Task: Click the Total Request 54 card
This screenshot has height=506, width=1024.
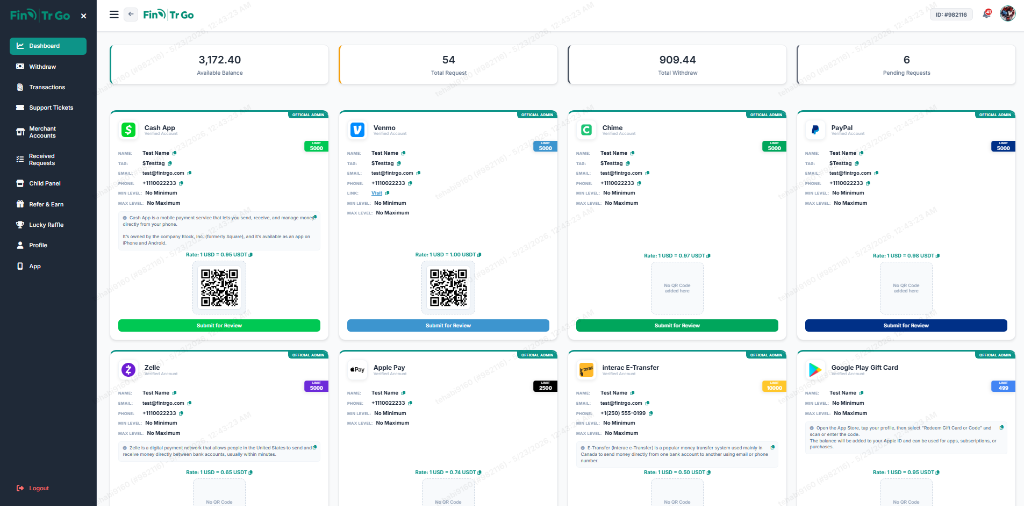Action: coord(448,65)
